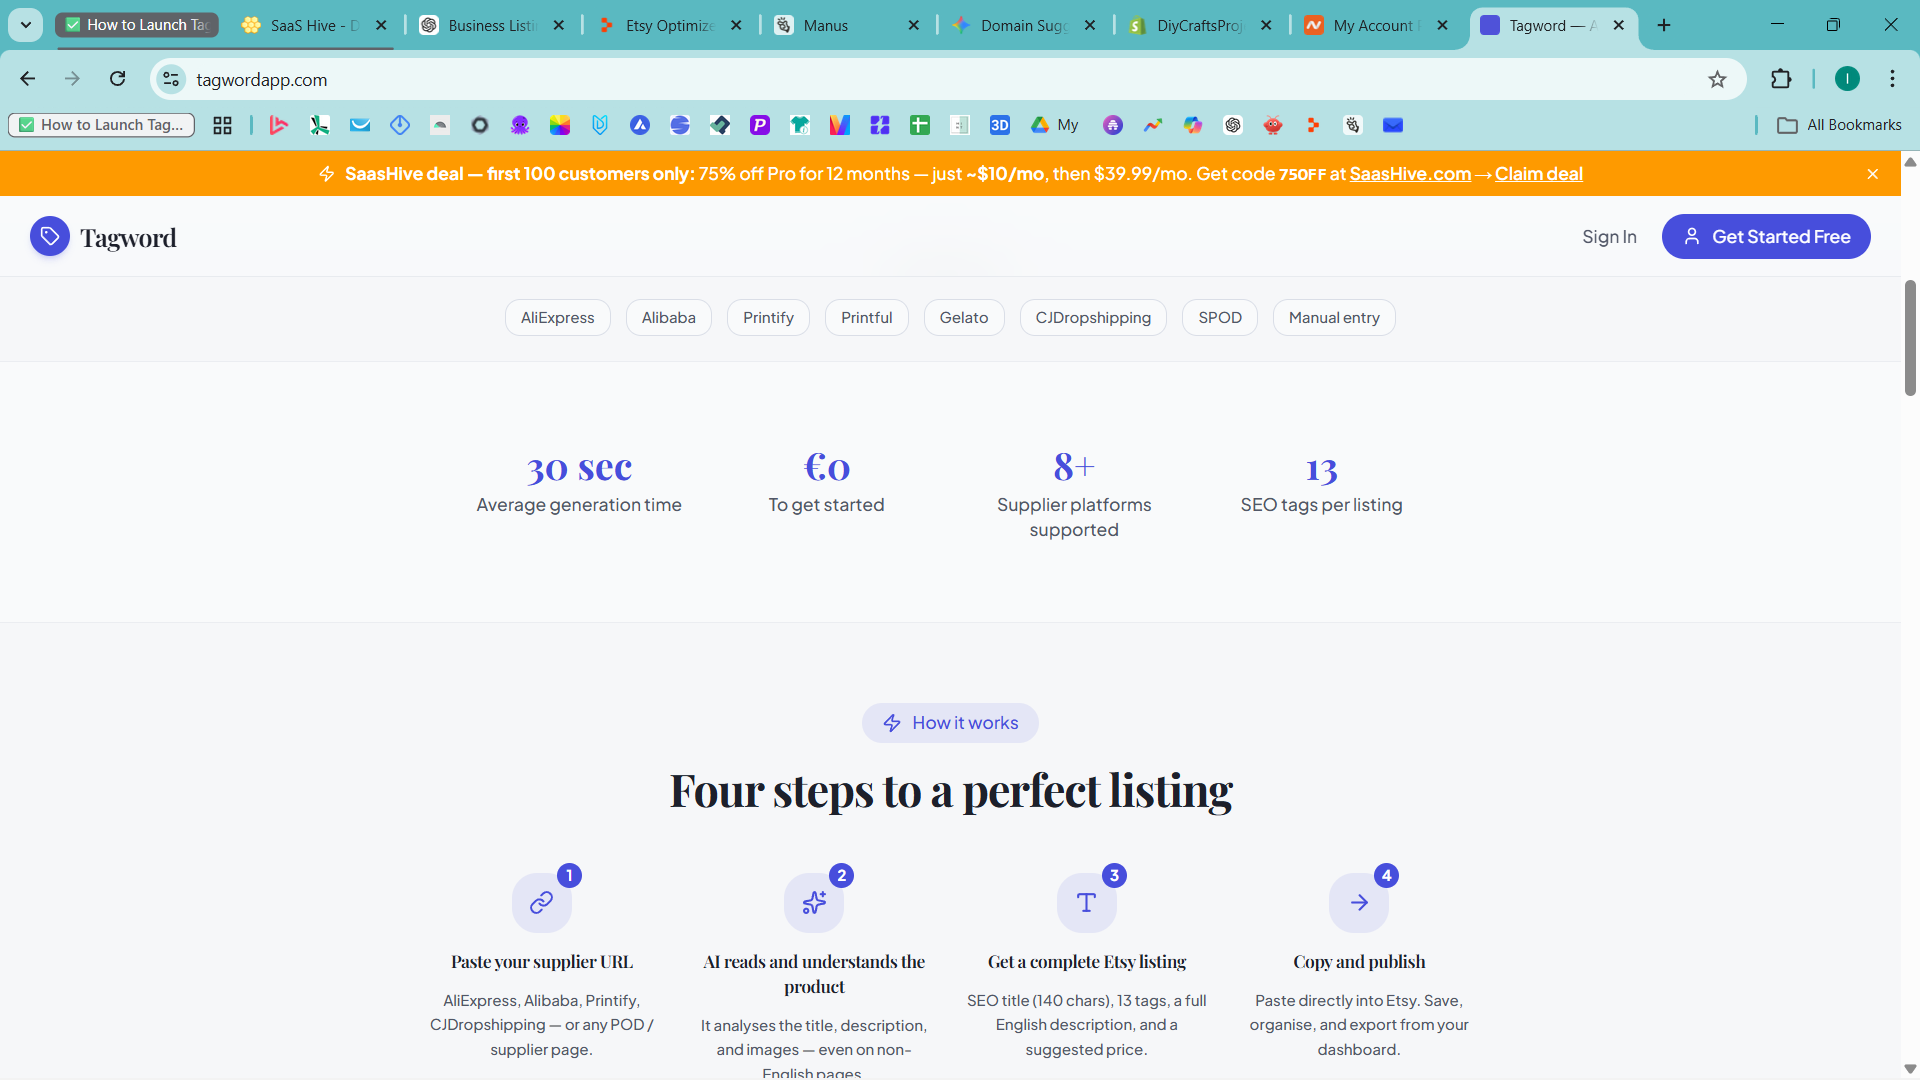Image resolution: width=1920 pixels, height=1080 pixels.
Task: Follow the SaasHive.com link in banner
Action: click(x=1410, y=174)
